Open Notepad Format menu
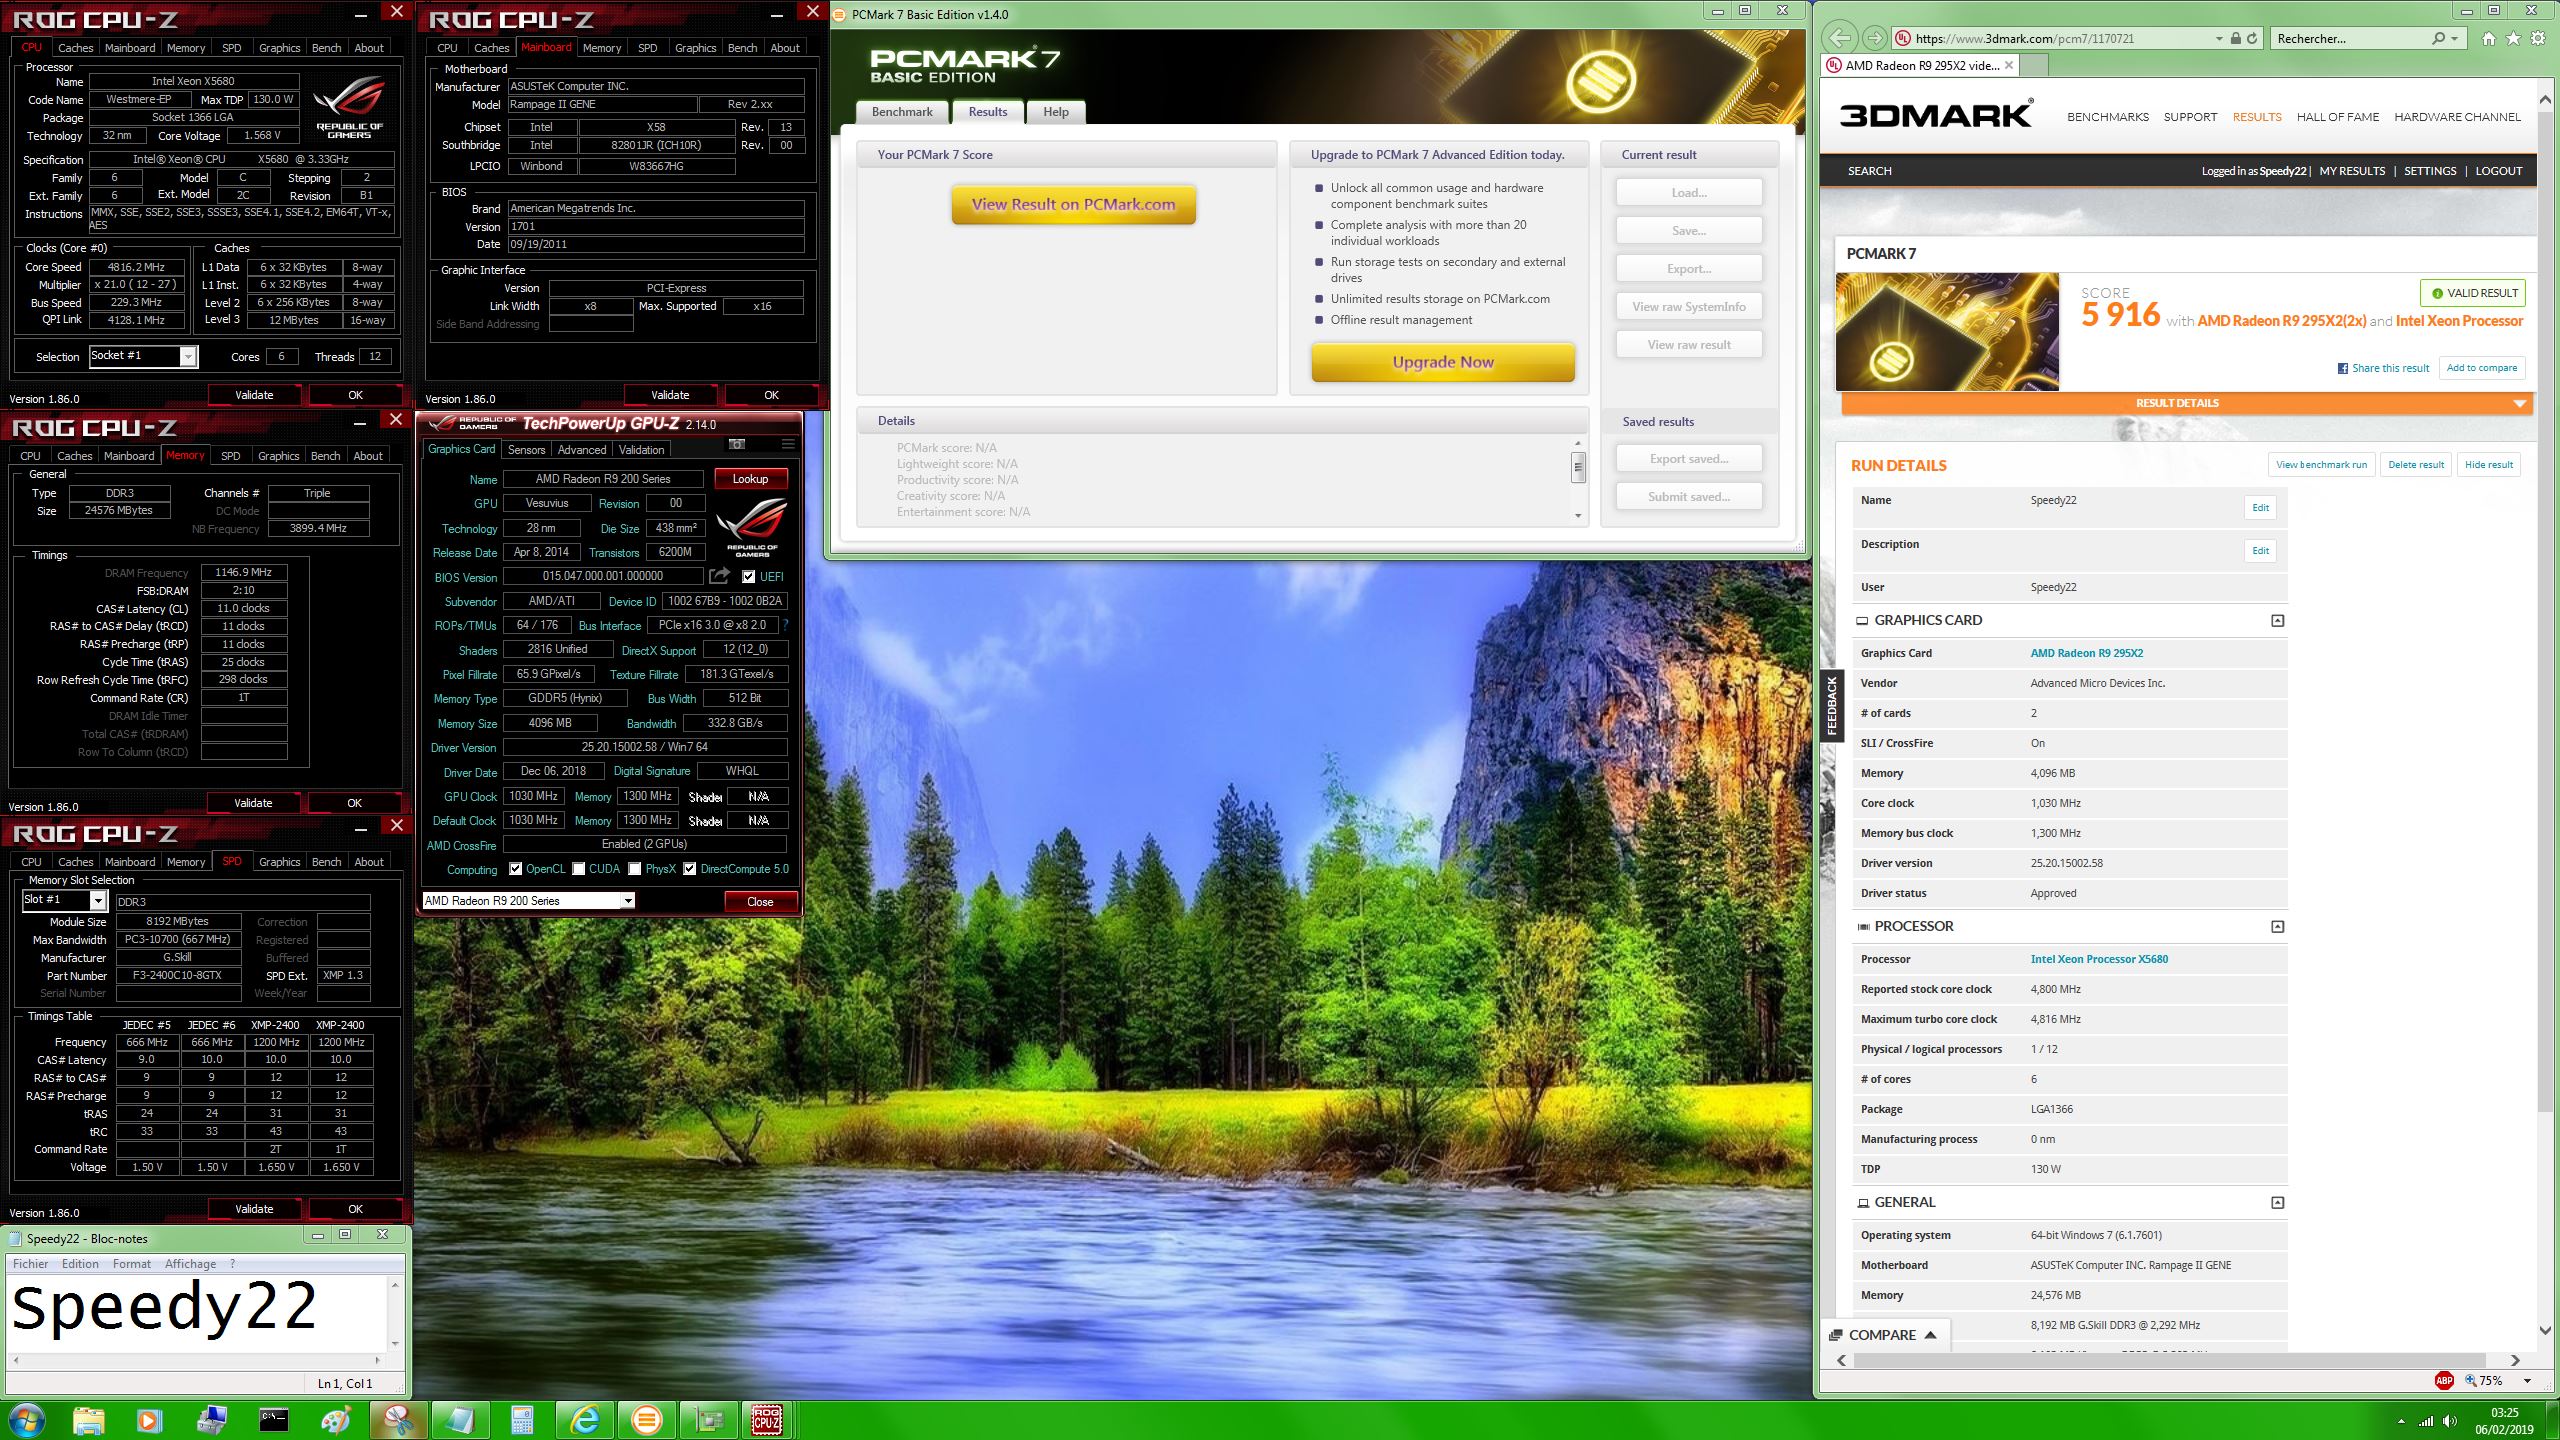 click(x=132, y=1264)
